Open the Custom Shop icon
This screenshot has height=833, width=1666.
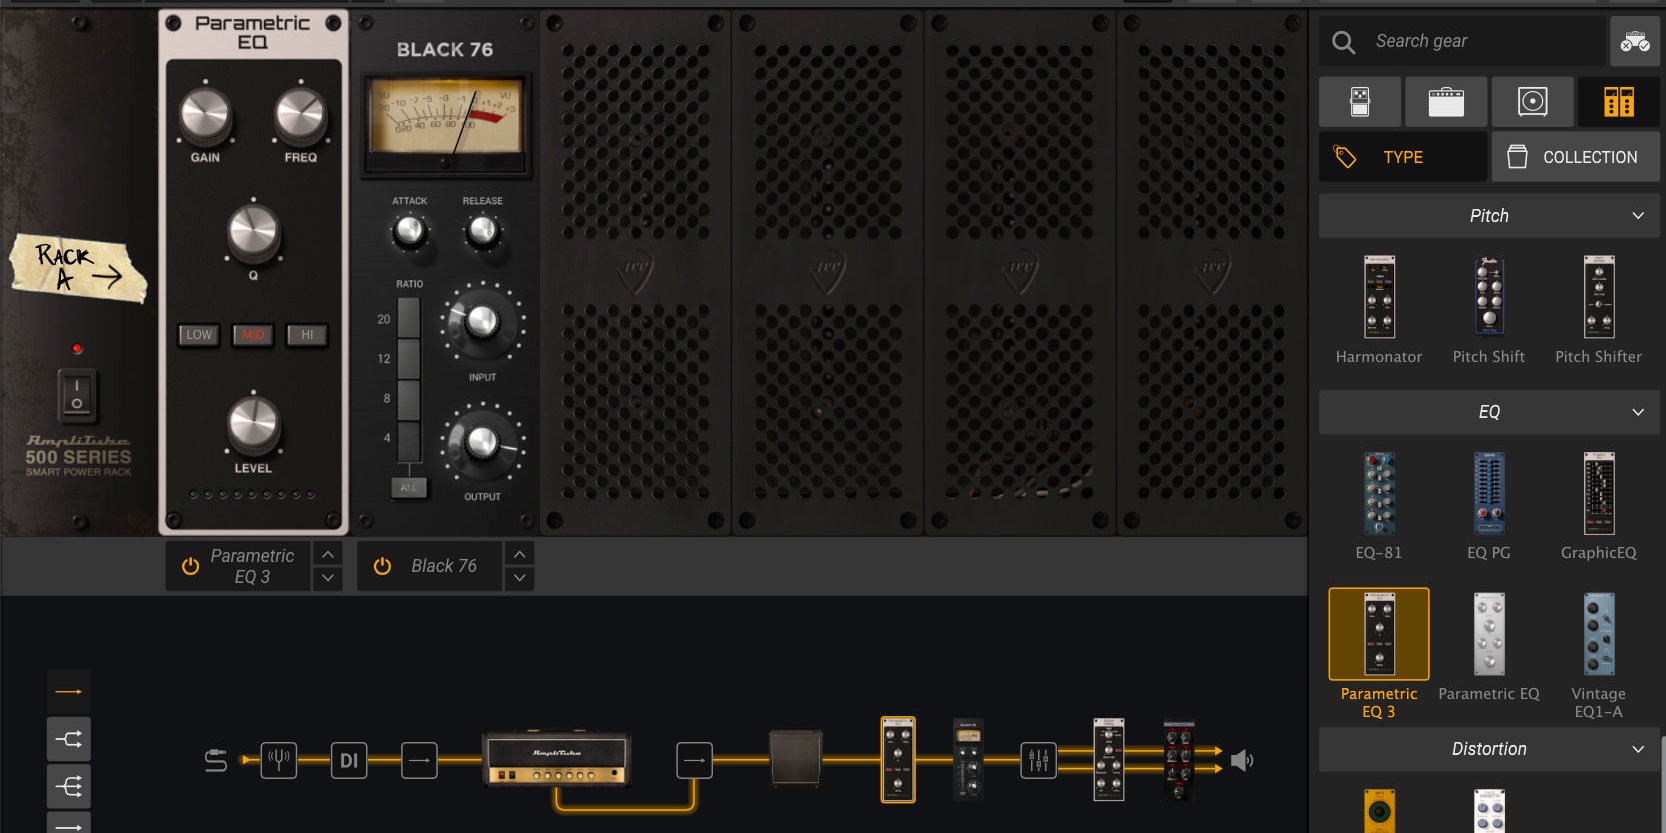pyautogui.click(x=1635, y=42)
